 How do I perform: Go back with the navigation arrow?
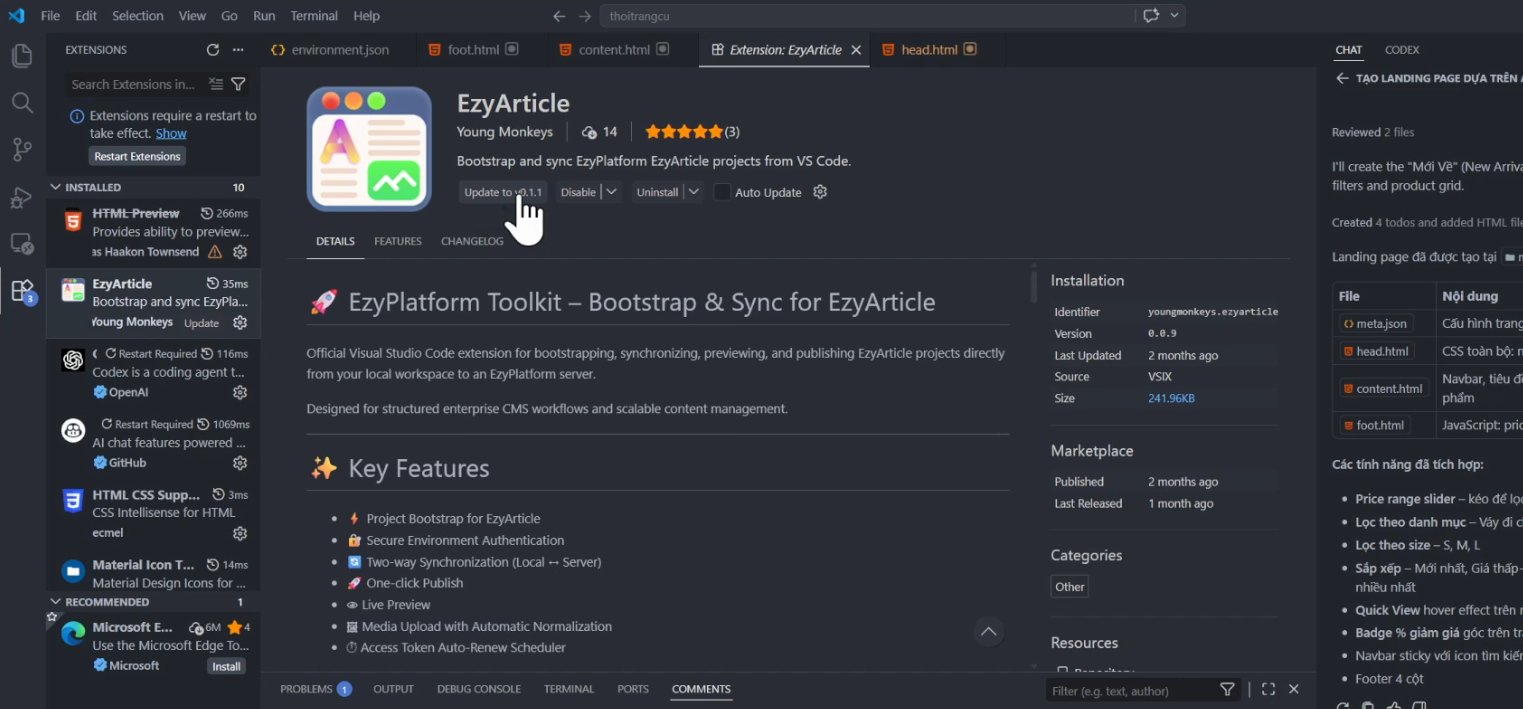[559, 16]
